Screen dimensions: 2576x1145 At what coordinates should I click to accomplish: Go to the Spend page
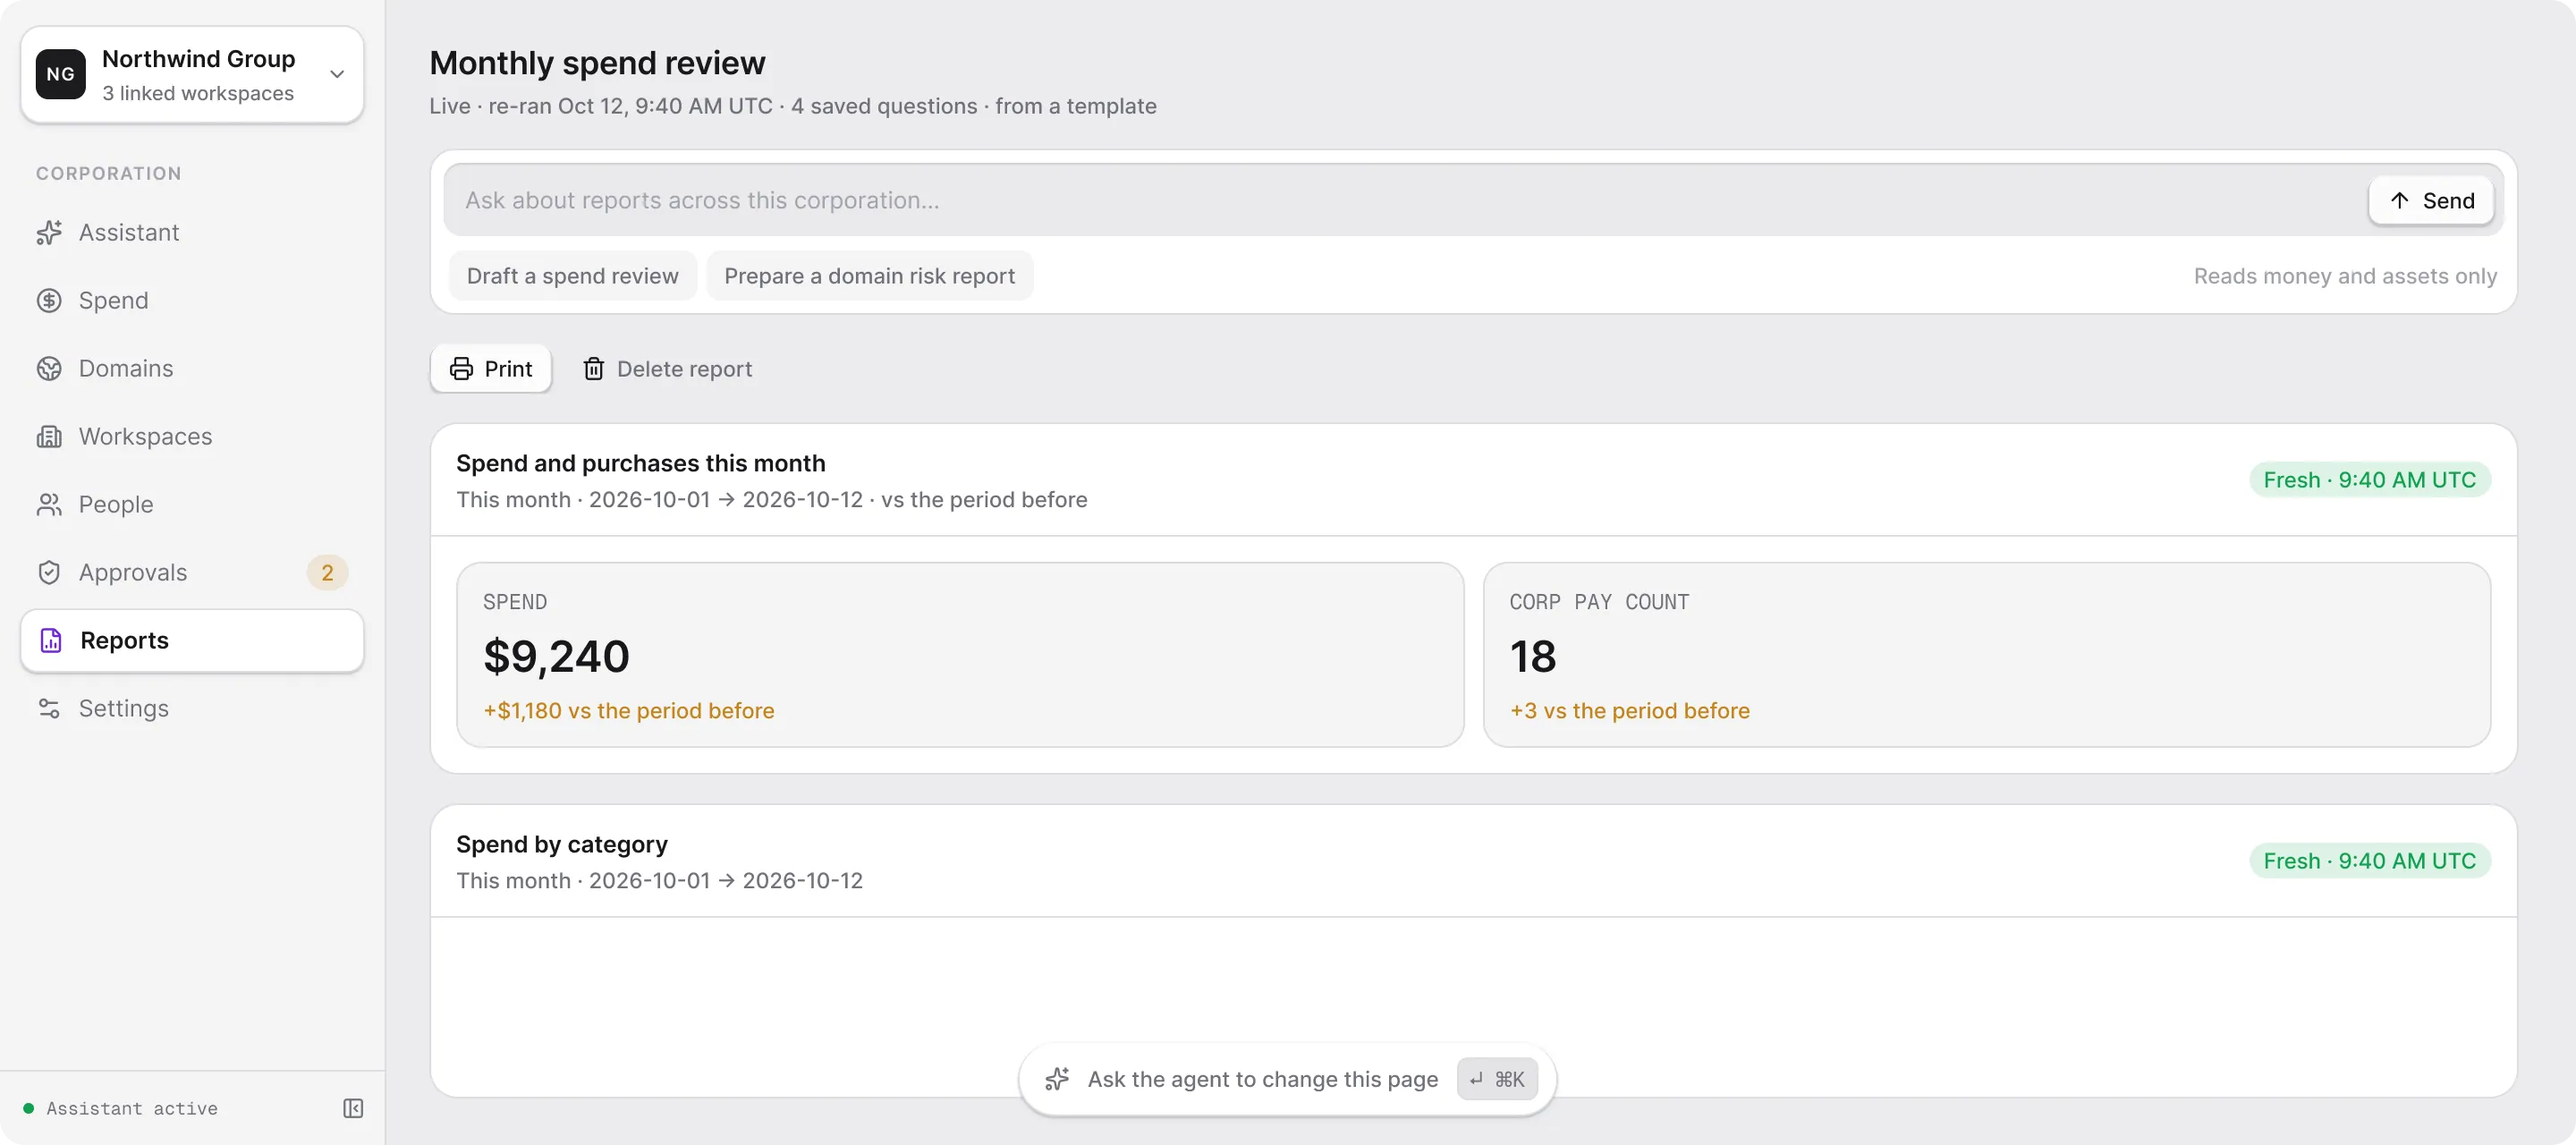[x=192, y=301]
